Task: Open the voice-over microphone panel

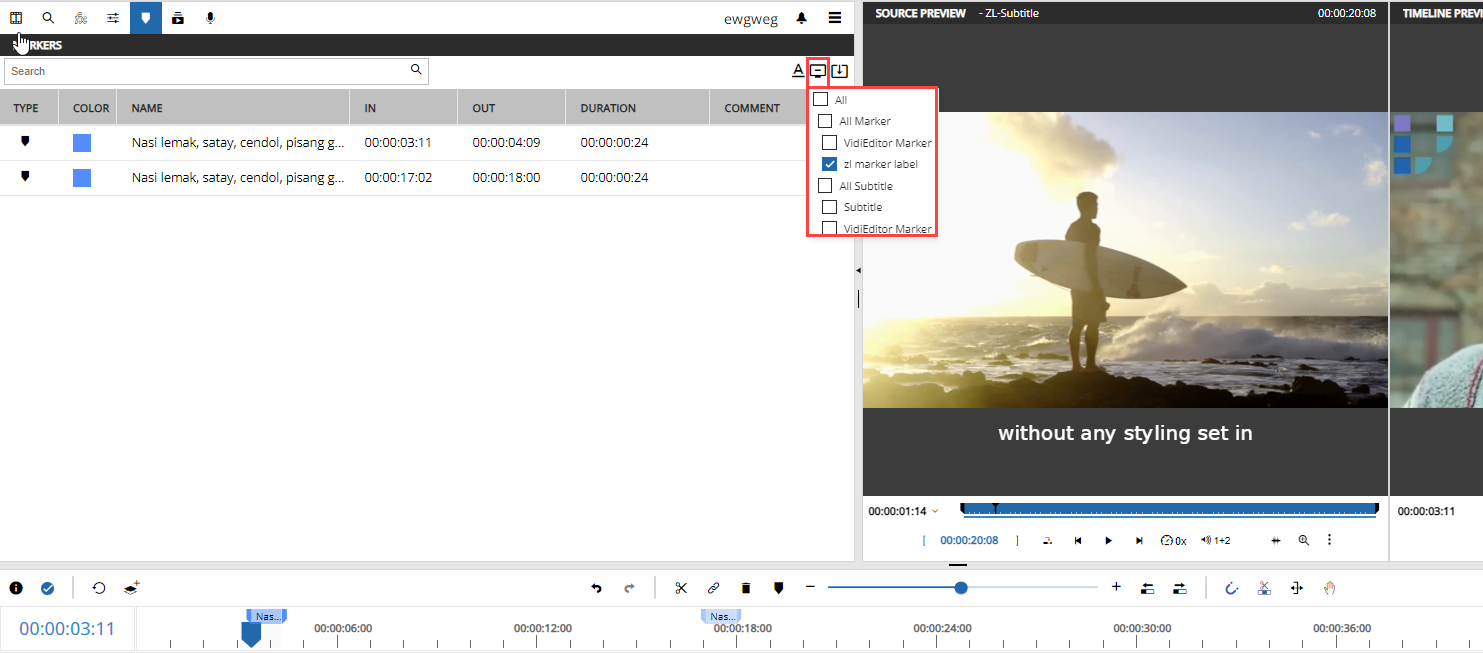Action: pyautogui.click(x=210, y=18)
